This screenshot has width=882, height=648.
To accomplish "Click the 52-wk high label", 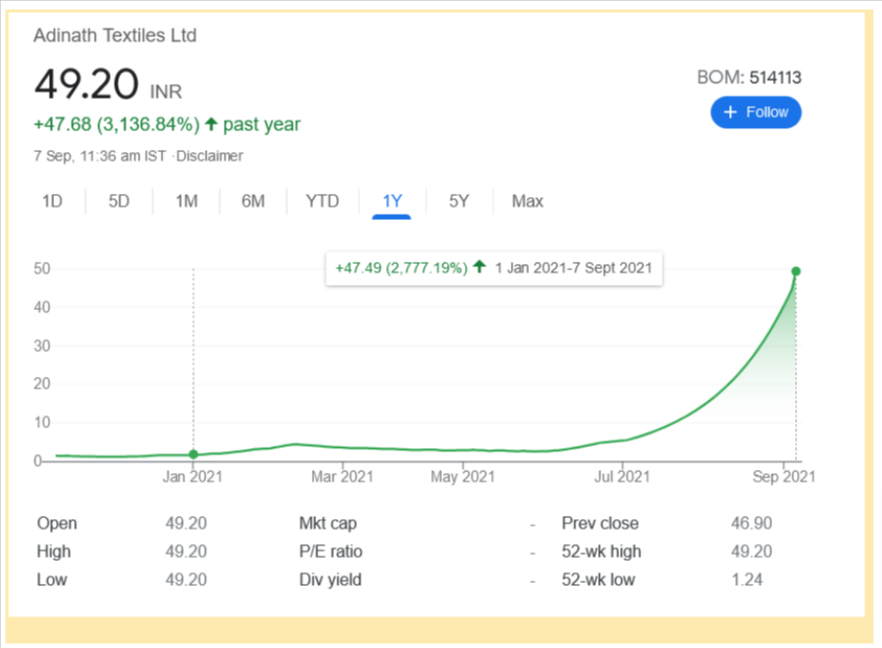I will pyautogui.click(x=601, y=551).
